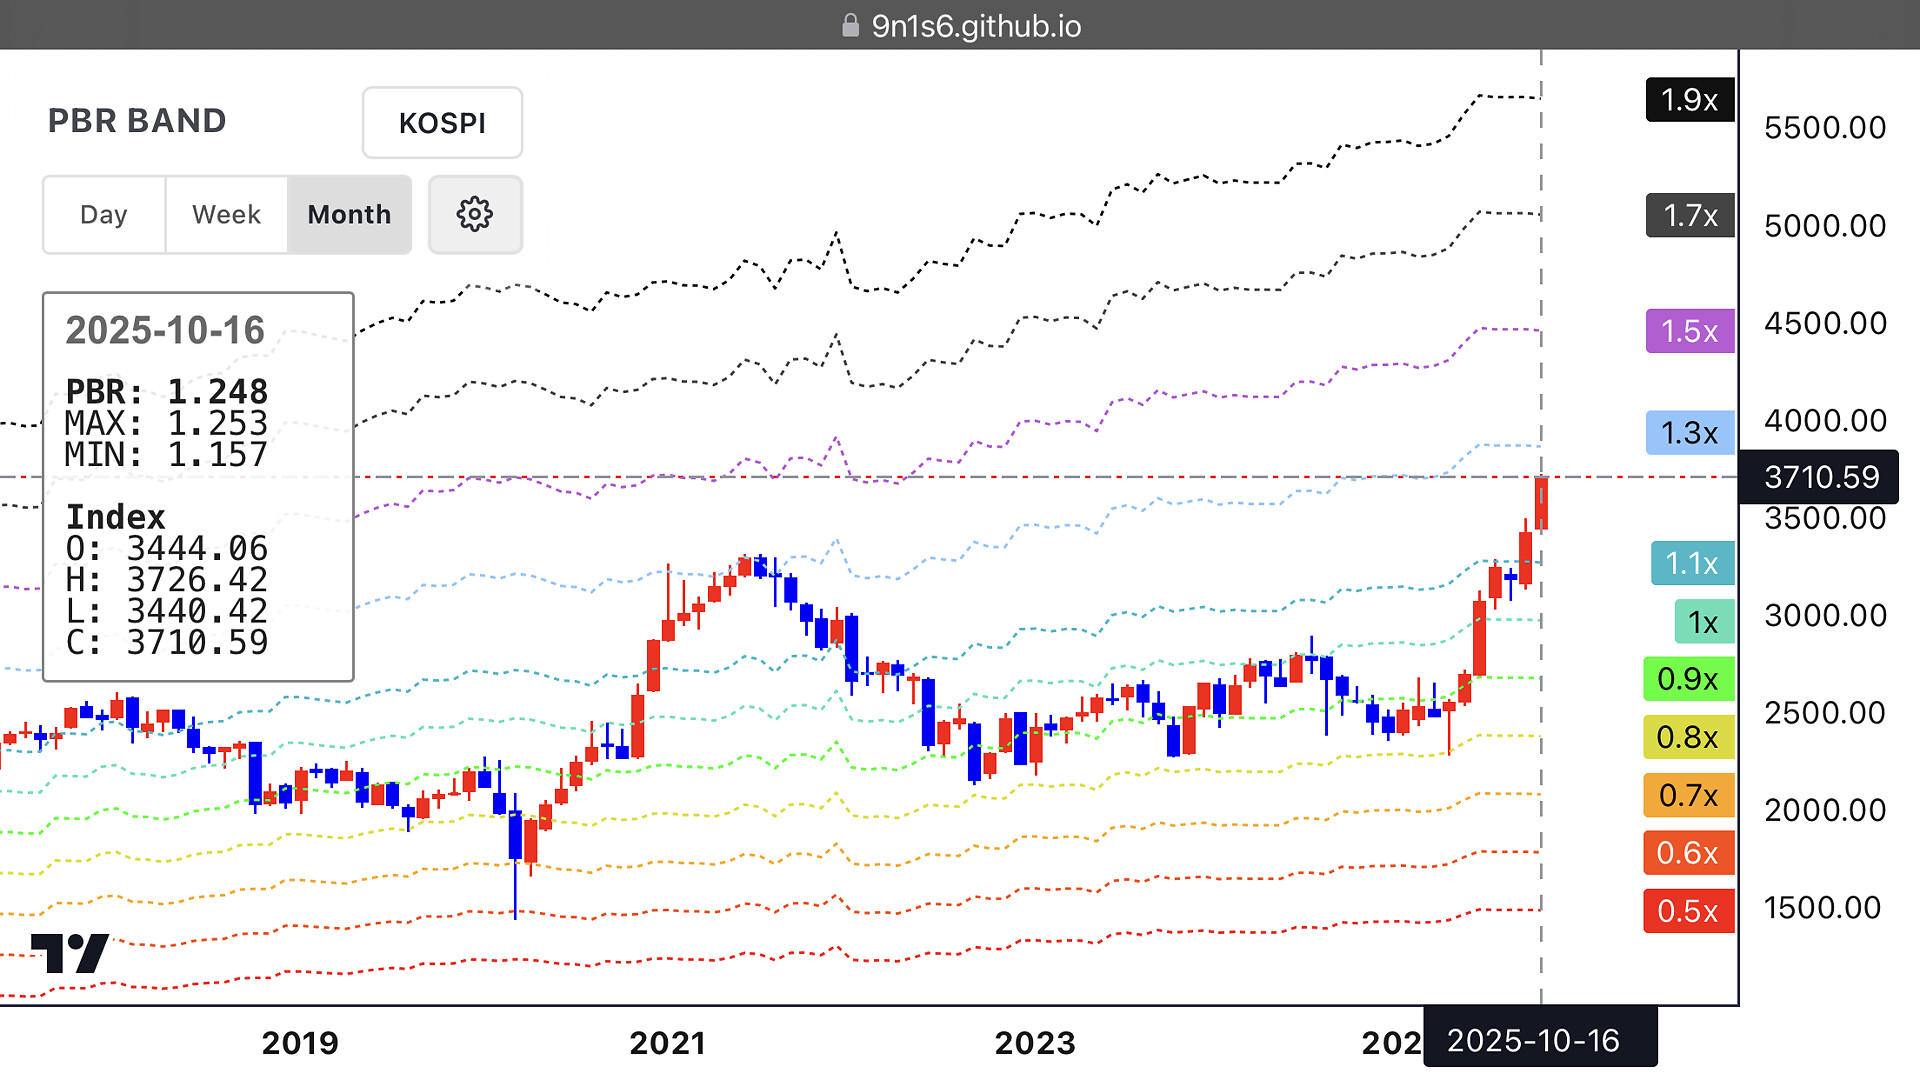Click the red 0.5x band label

(1688, 911)
